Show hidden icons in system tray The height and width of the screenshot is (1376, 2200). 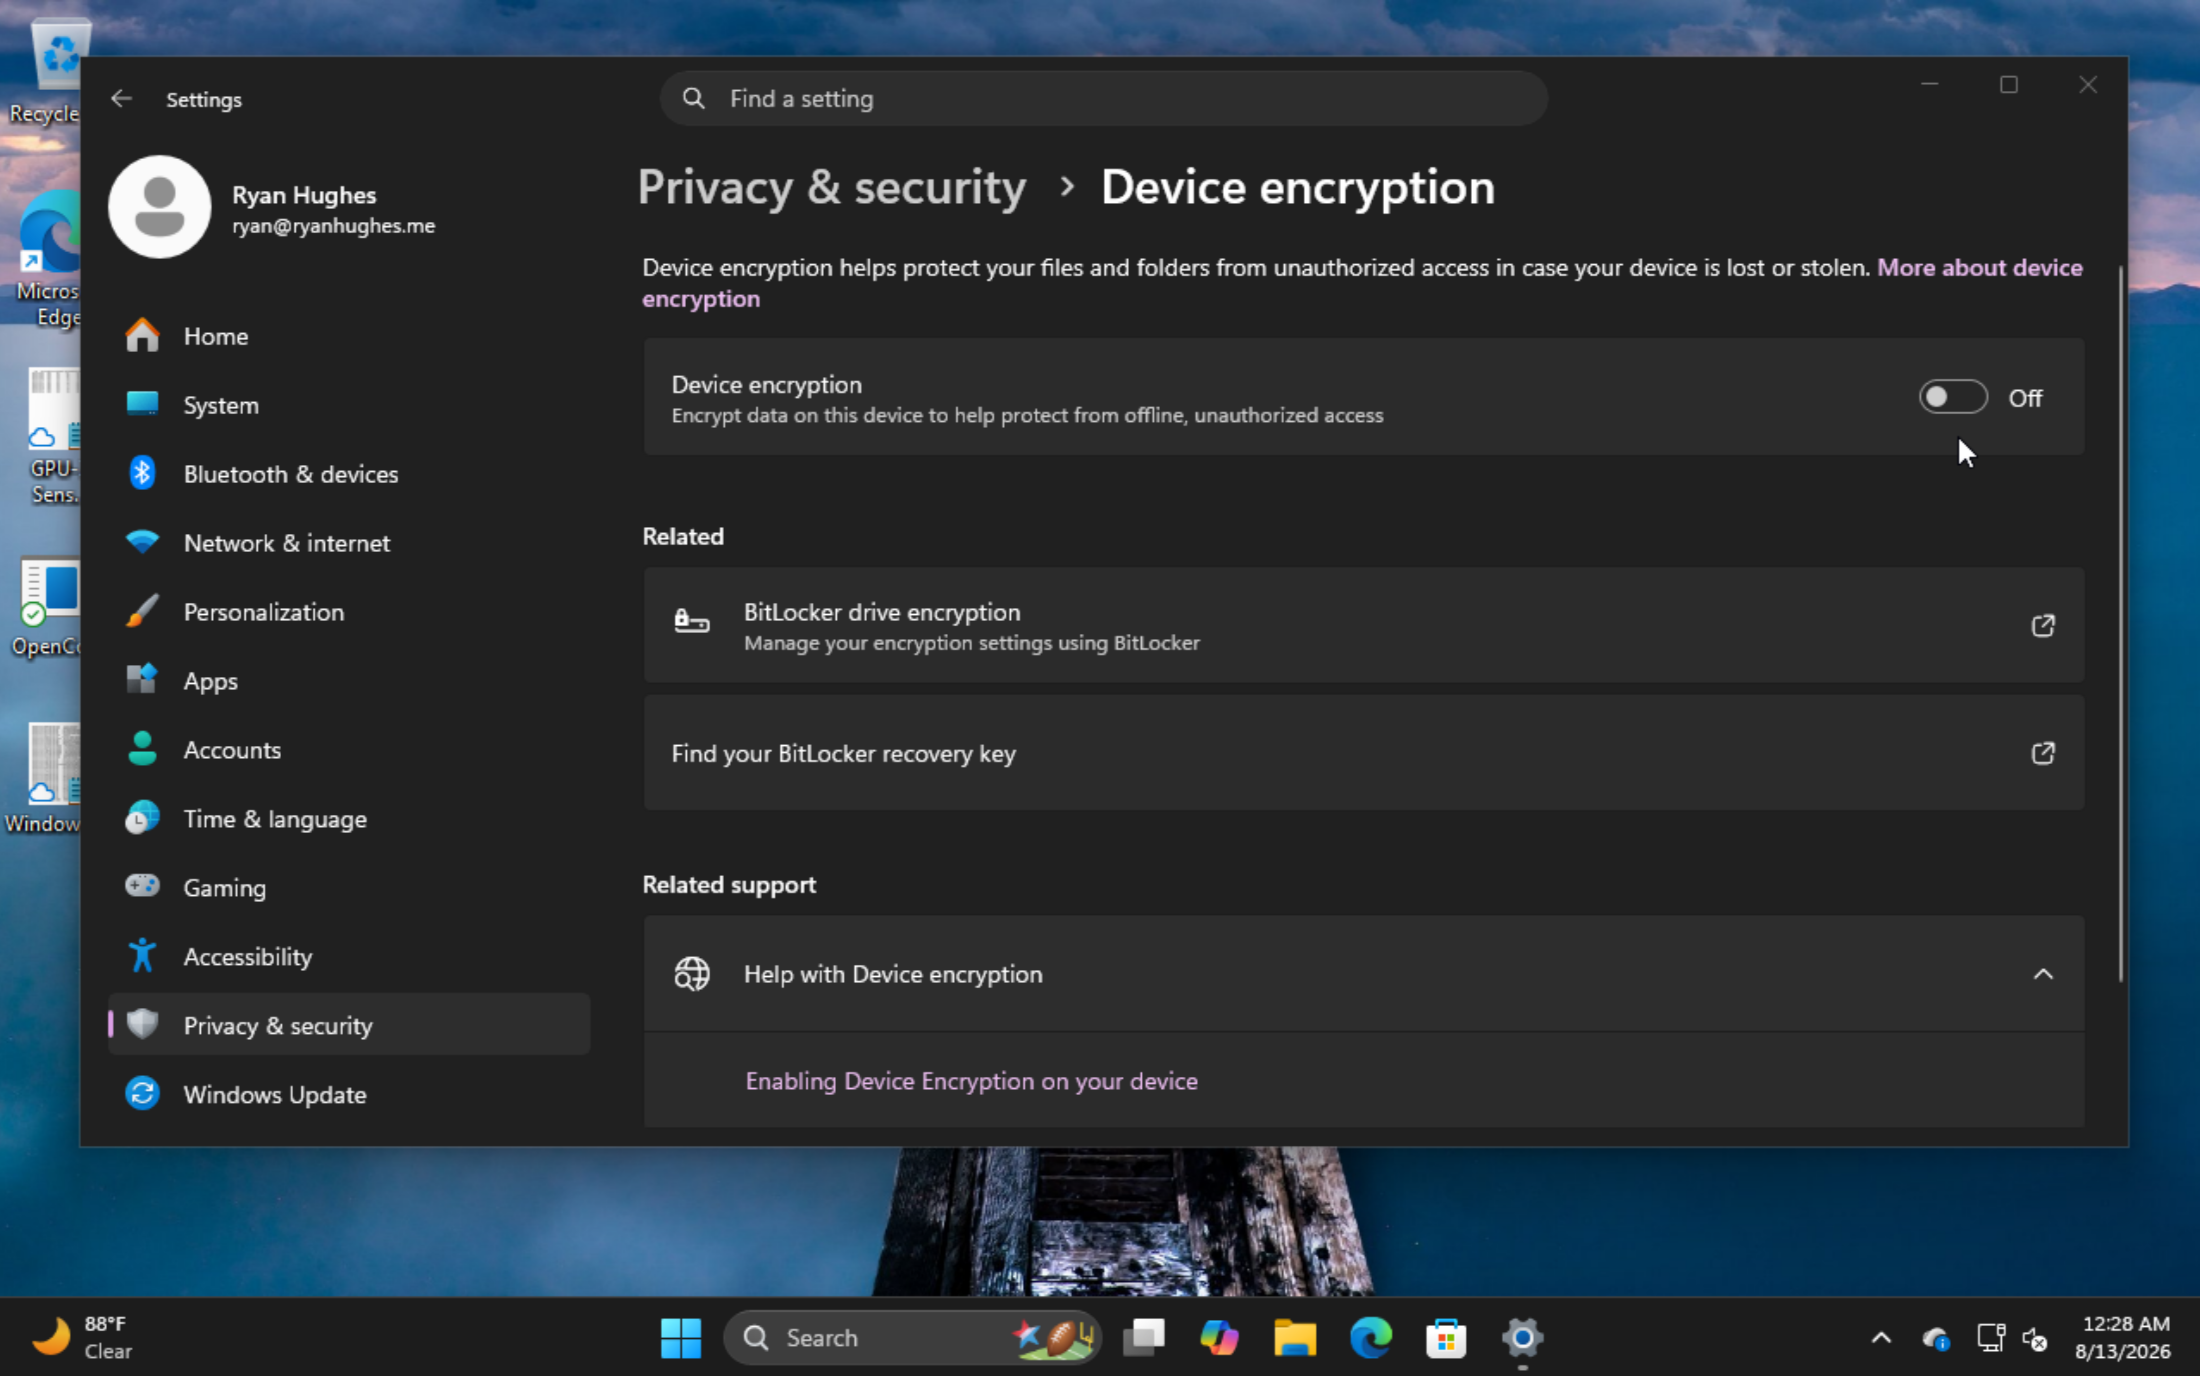[1881, 1338]
